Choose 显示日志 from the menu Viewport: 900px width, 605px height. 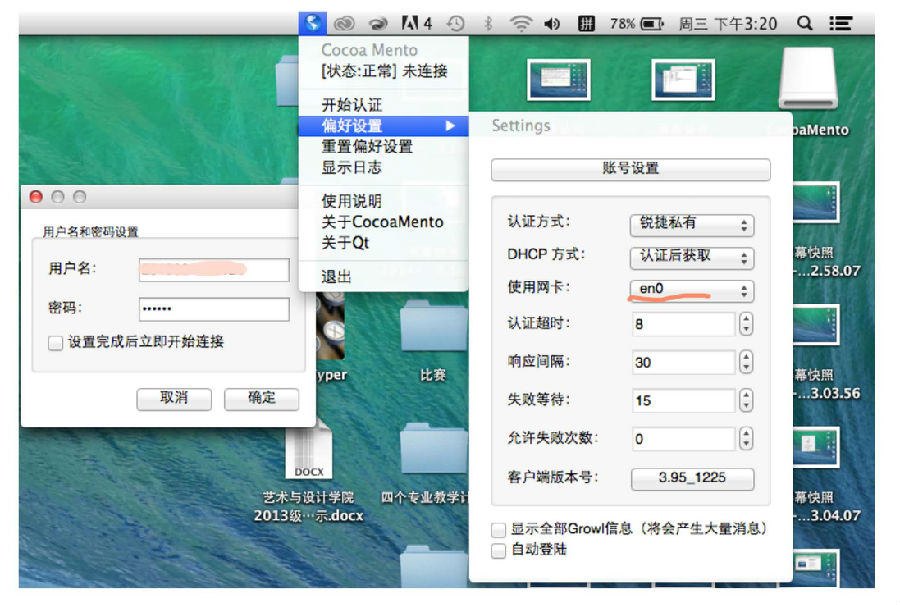point(351,168)
